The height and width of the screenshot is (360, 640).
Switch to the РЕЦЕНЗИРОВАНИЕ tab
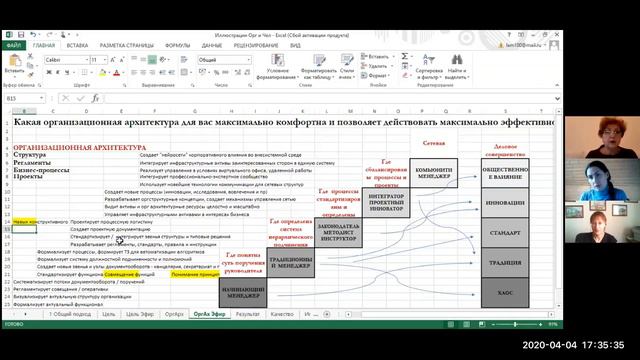tap(256, 45)
